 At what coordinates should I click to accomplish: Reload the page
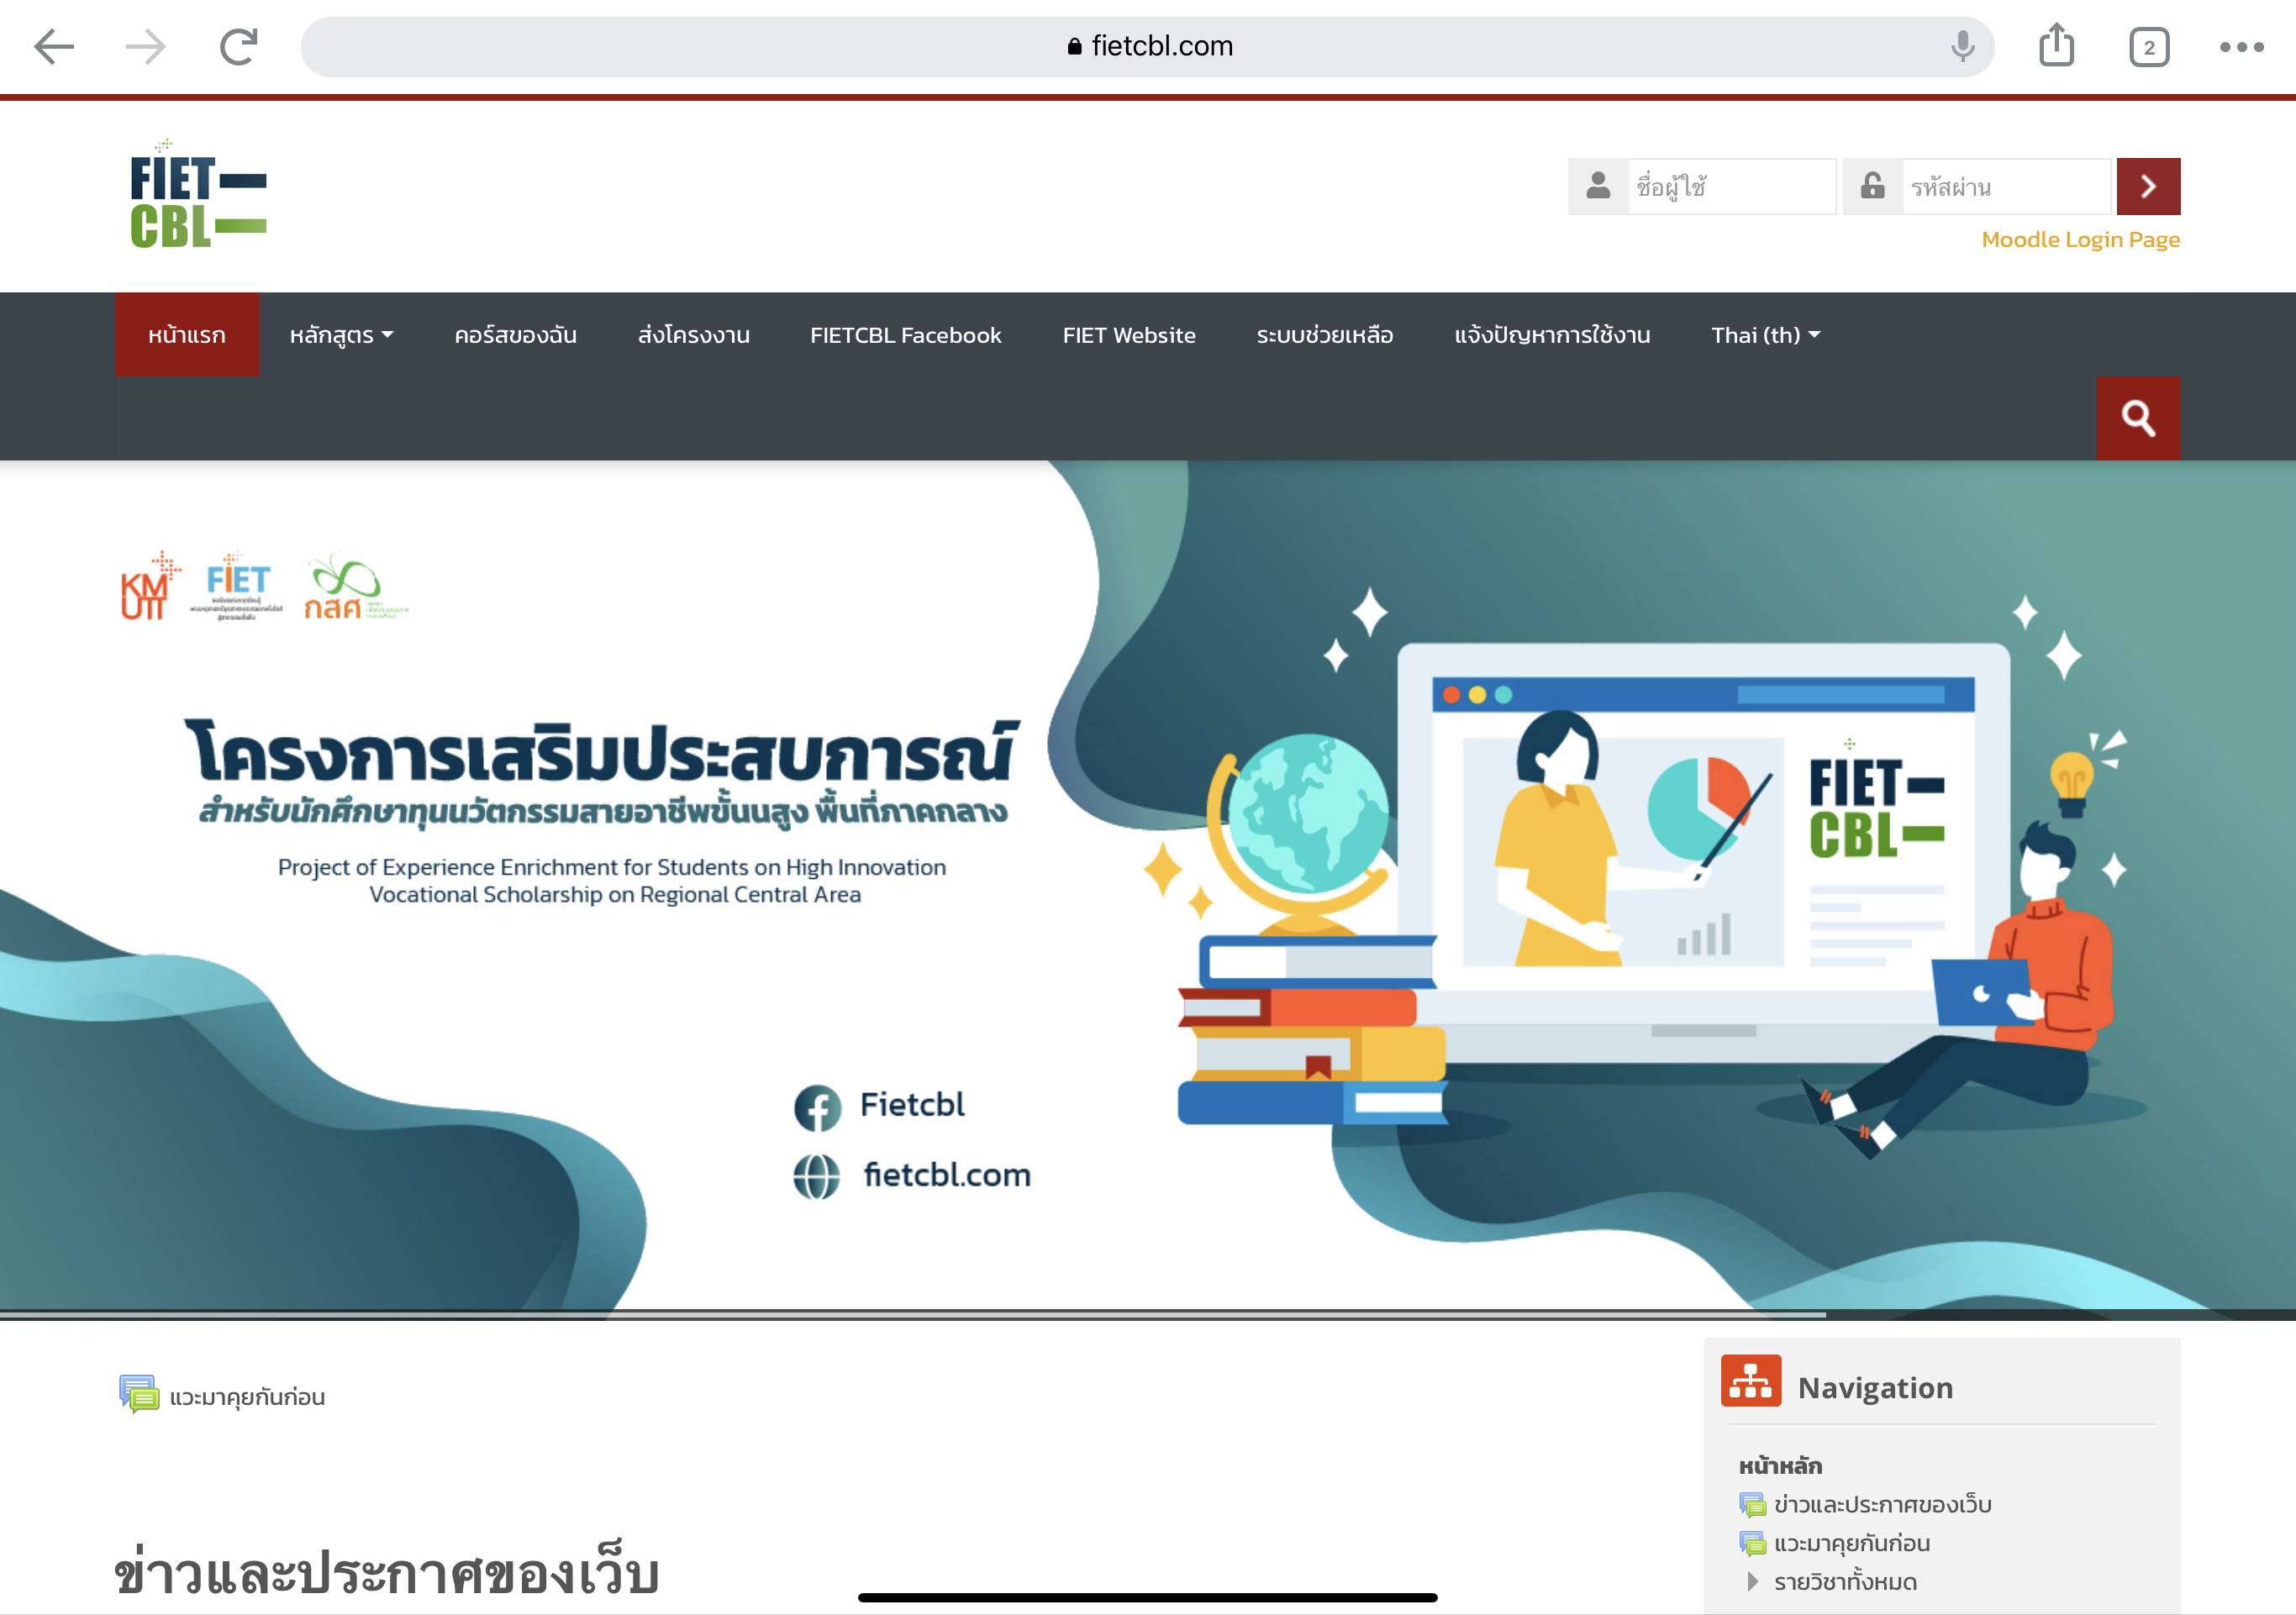(238, 46)
